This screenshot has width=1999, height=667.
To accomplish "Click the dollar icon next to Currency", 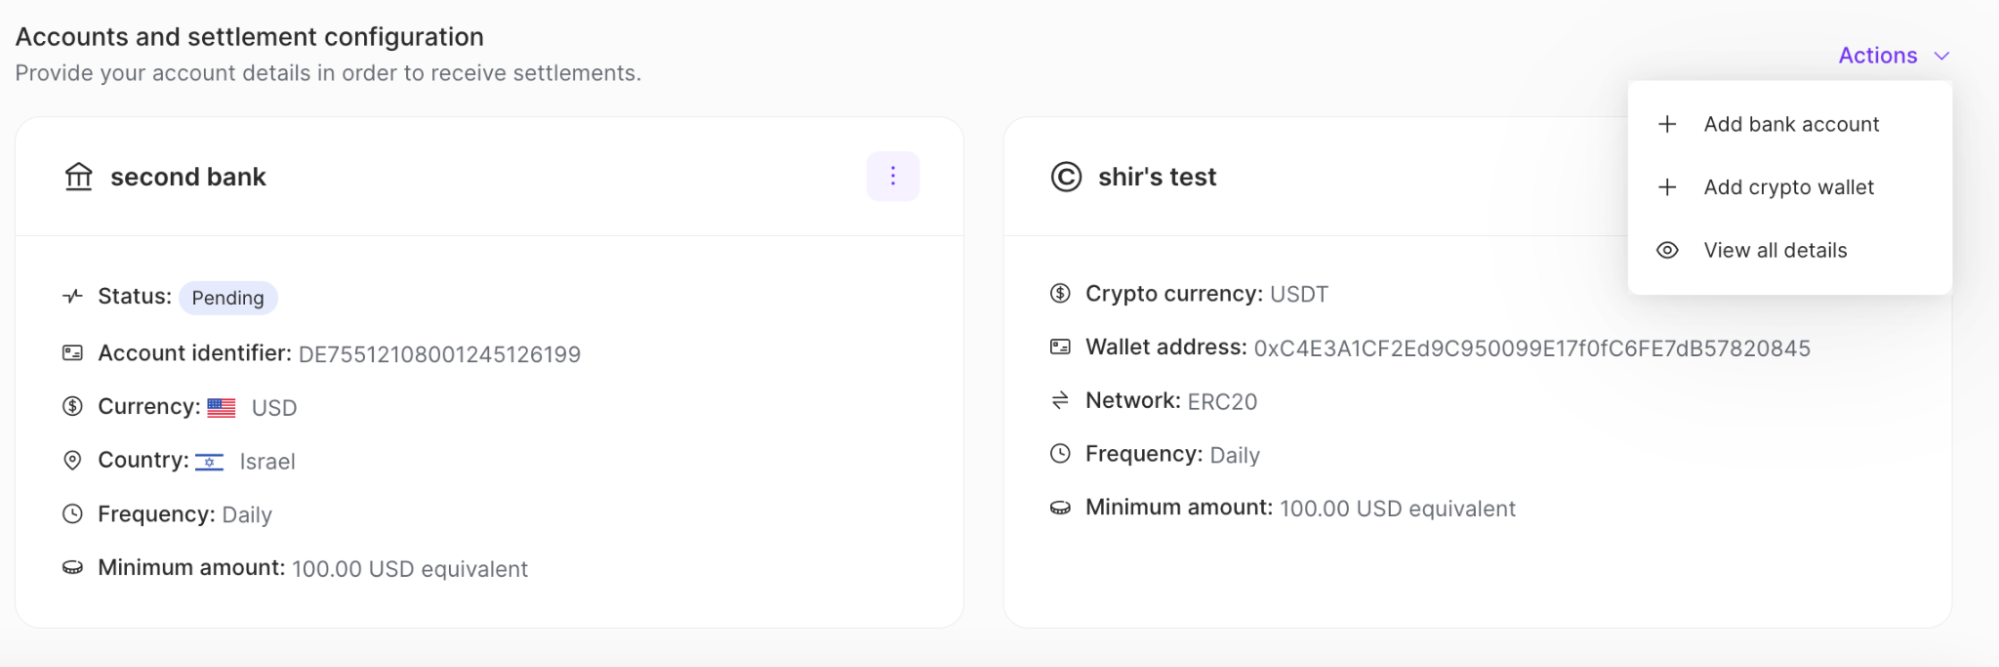I will [71, 406].
